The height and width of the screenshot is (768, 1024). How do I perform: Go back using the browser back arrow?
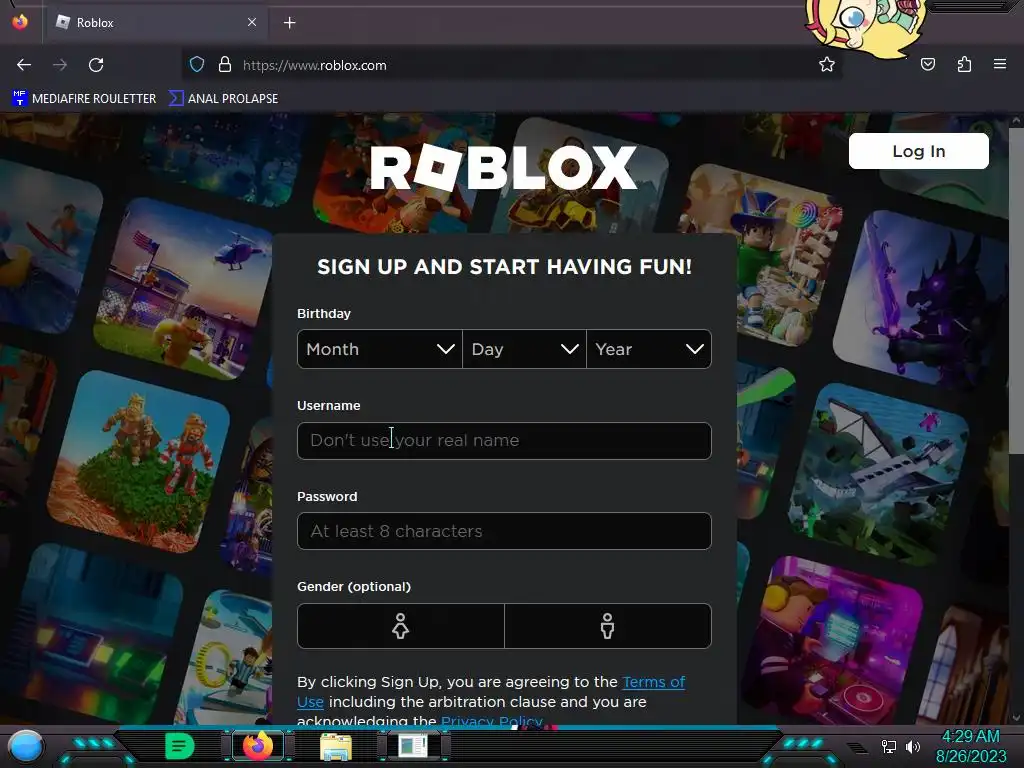pyautogui.click(x=24, y=65)
